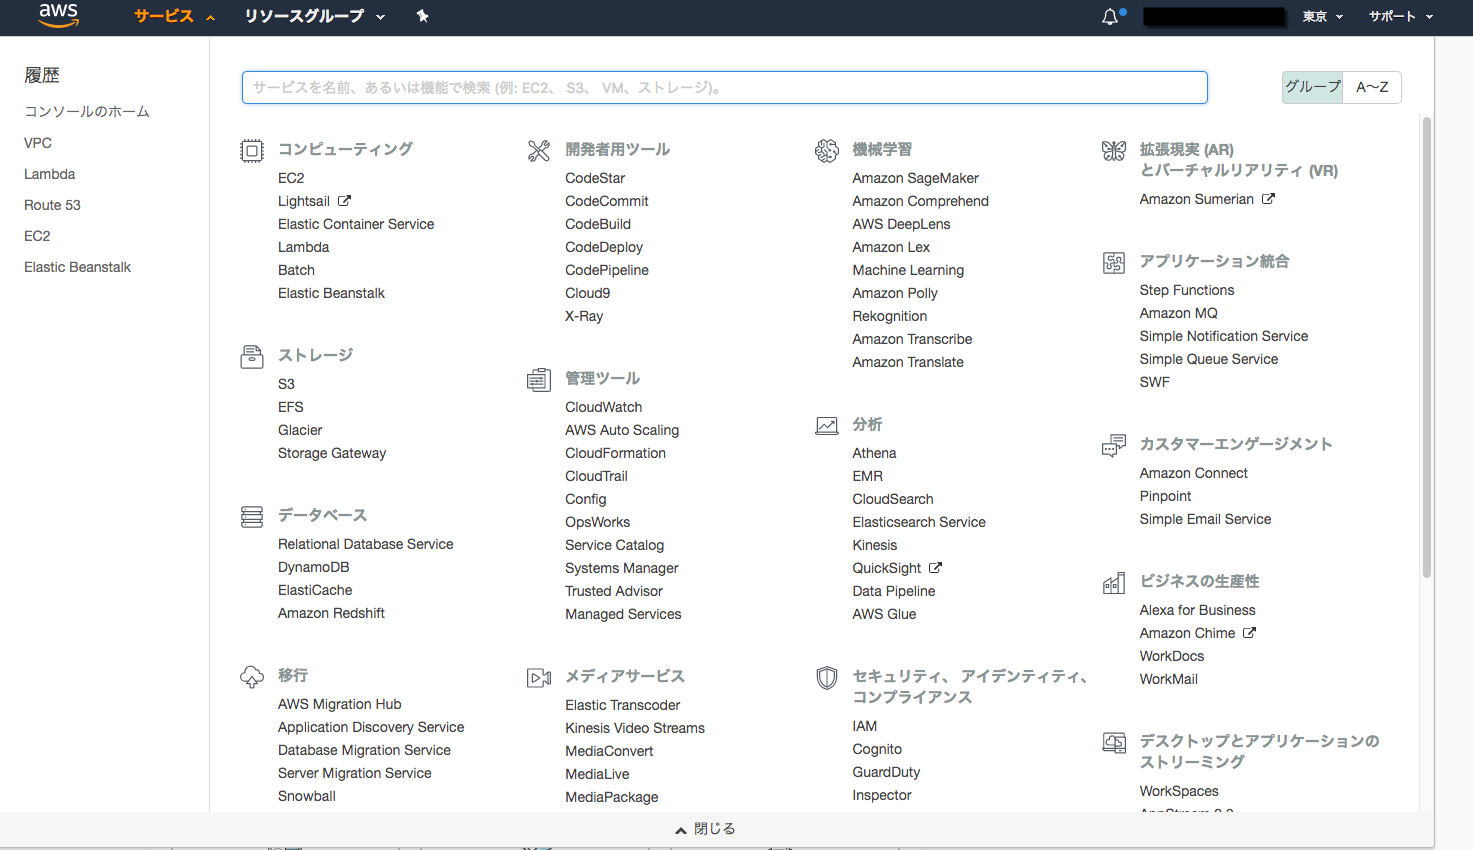
Task: Click the security shield icon
Action: click(827, 678)
